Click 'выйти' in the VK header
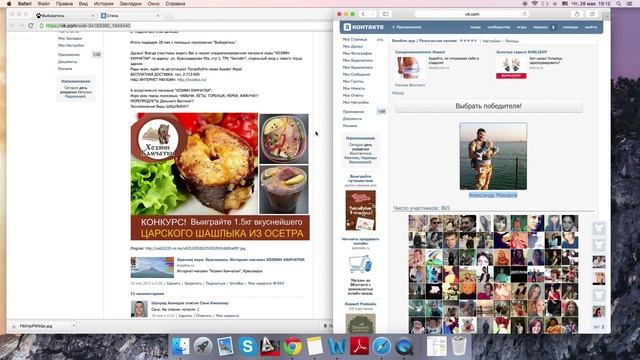Image resolution: width=640 pixels, height=360 pixels. click(x=591, y=27)
